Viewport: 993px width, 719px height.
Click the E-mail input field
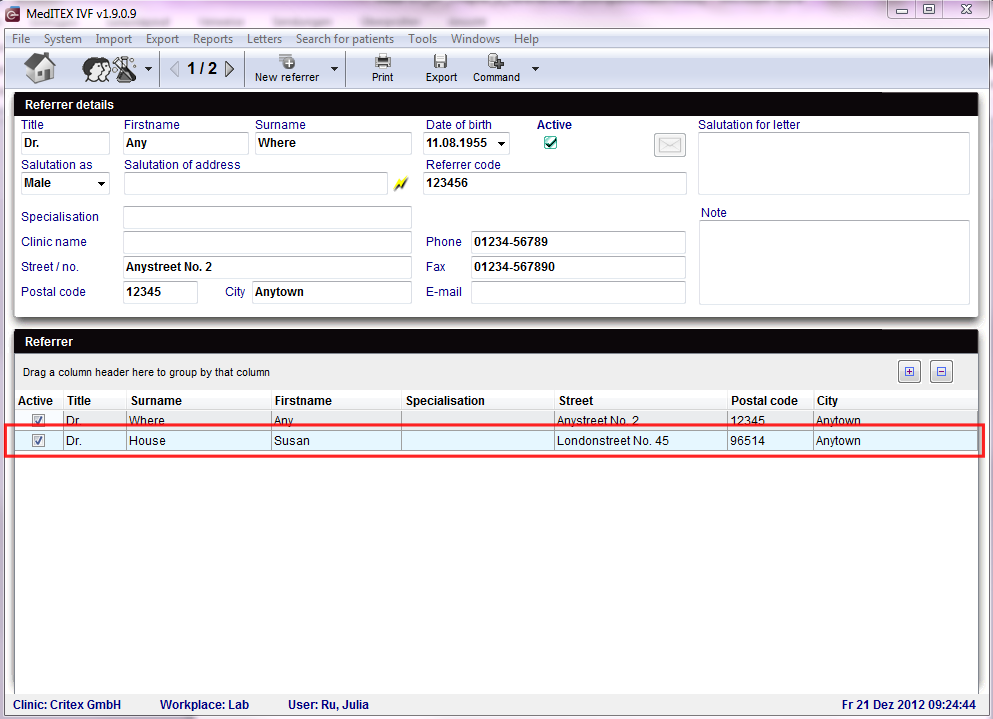pos(578,292)
